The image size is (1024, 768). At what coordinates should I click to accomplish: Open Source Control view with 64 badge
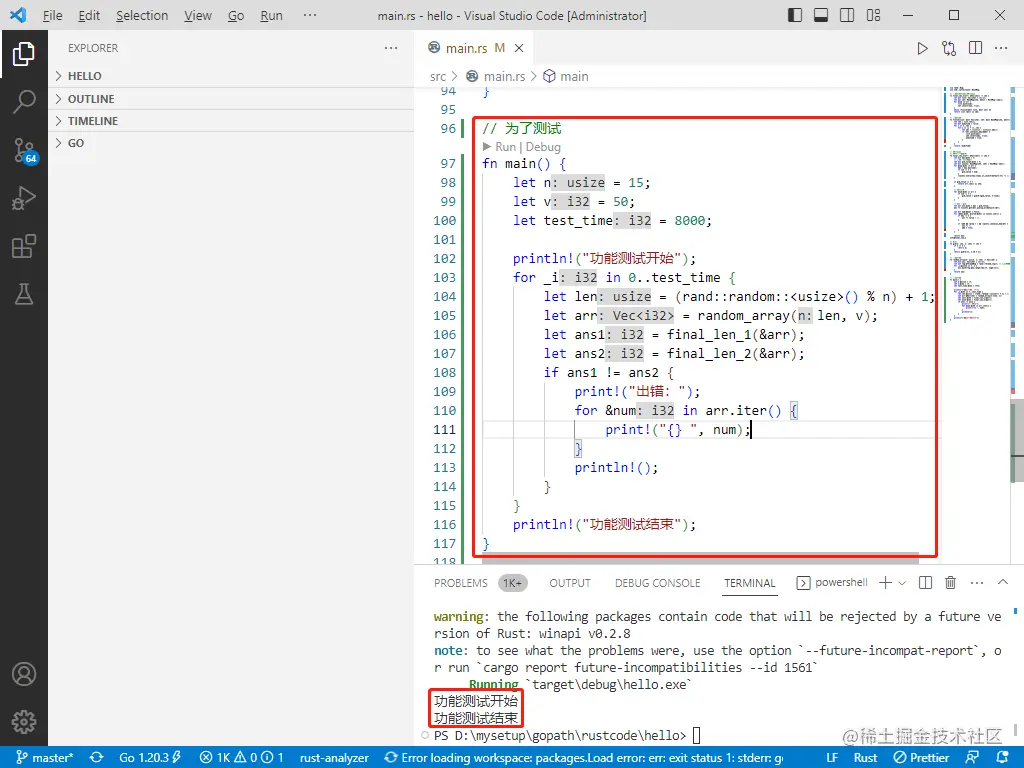click(25, 151)
